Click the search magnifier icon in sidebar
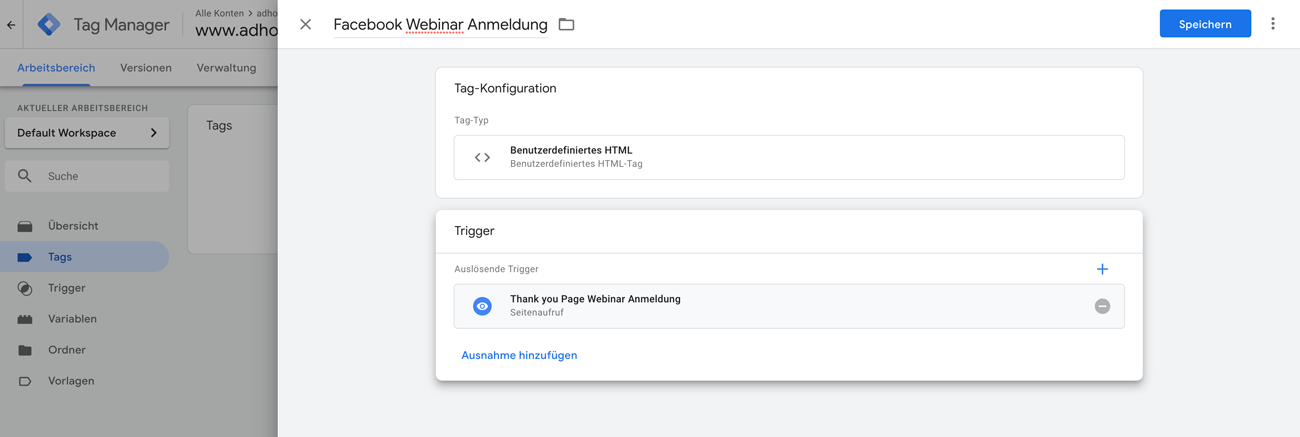 click(25, 176)
